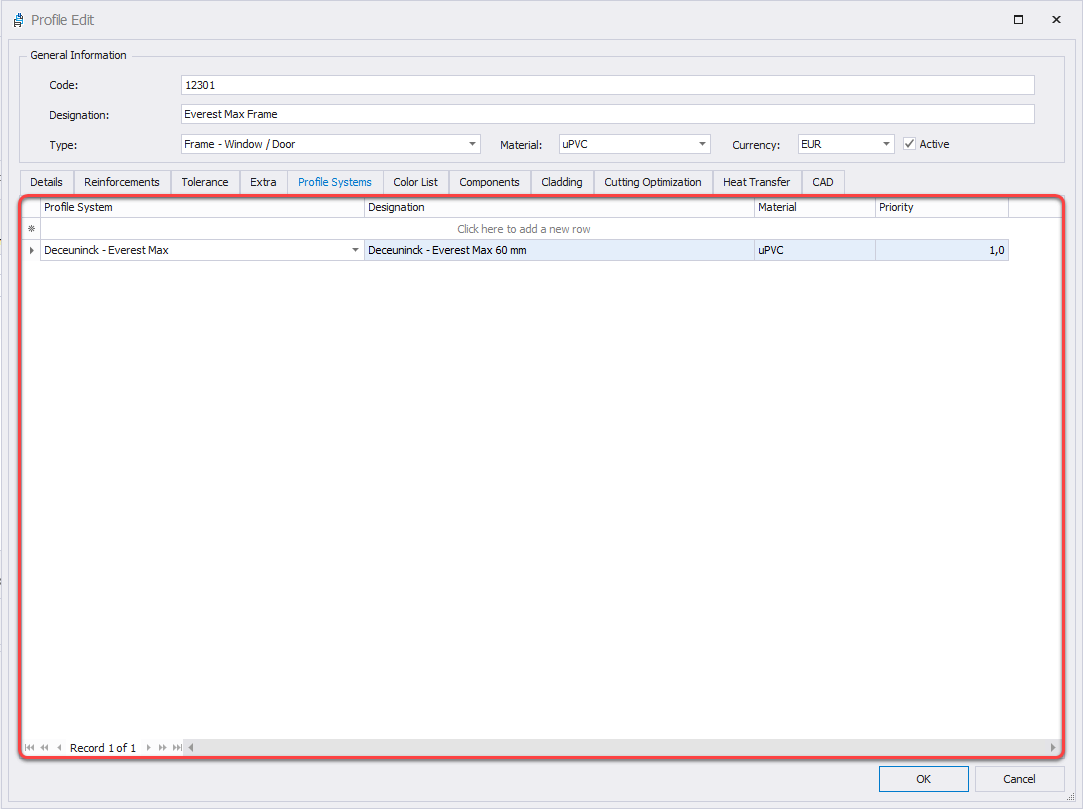Switch to the Reinforcements tab

(121, 182)
